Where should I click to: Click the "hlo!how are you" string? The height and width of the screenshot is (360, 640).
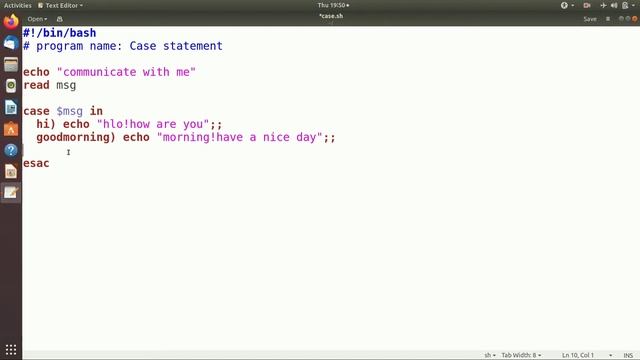click(x=153, y=124)
